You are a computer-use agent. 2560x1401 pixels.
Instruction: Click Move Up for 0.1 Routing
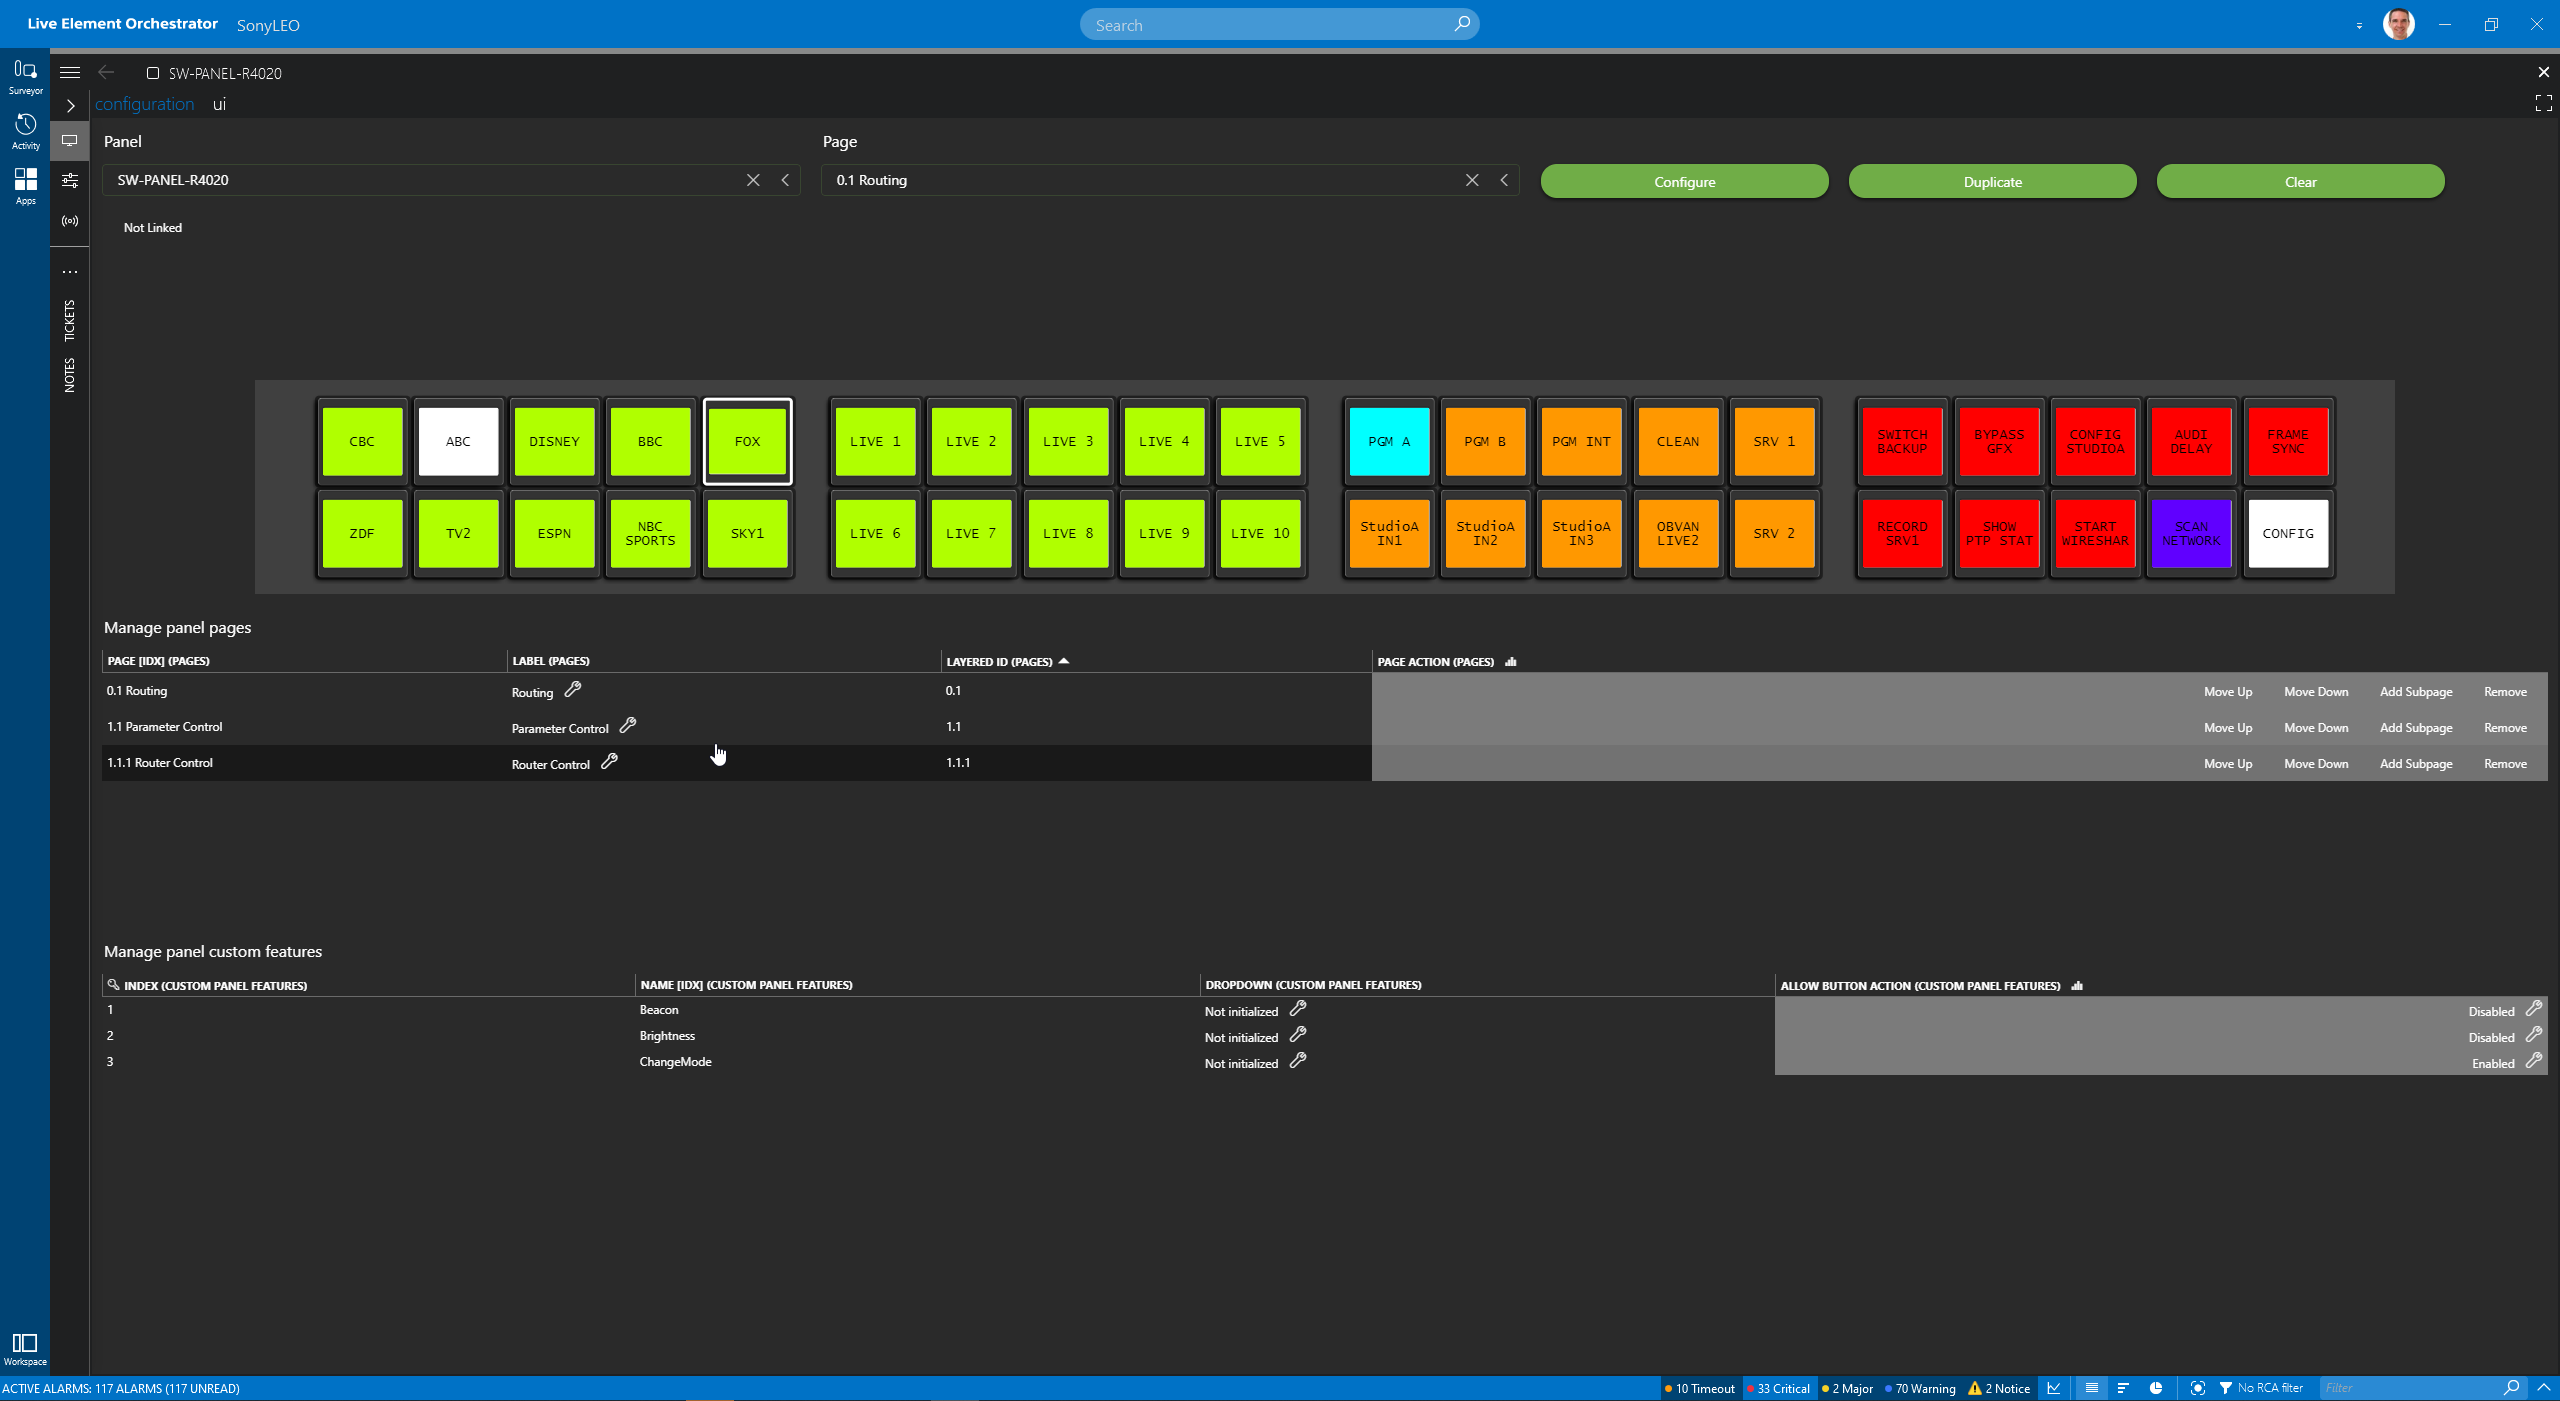coord(2228,692)
